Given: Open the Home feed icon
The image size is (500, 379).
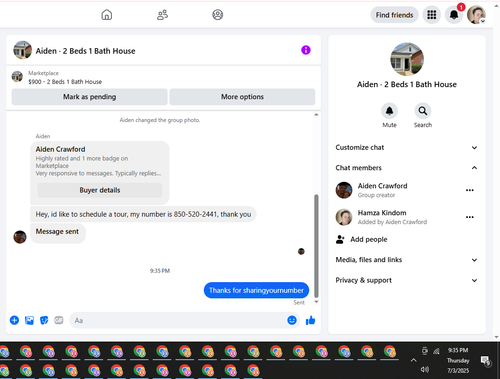Looking at the screenshot, I should coord(107,15).
